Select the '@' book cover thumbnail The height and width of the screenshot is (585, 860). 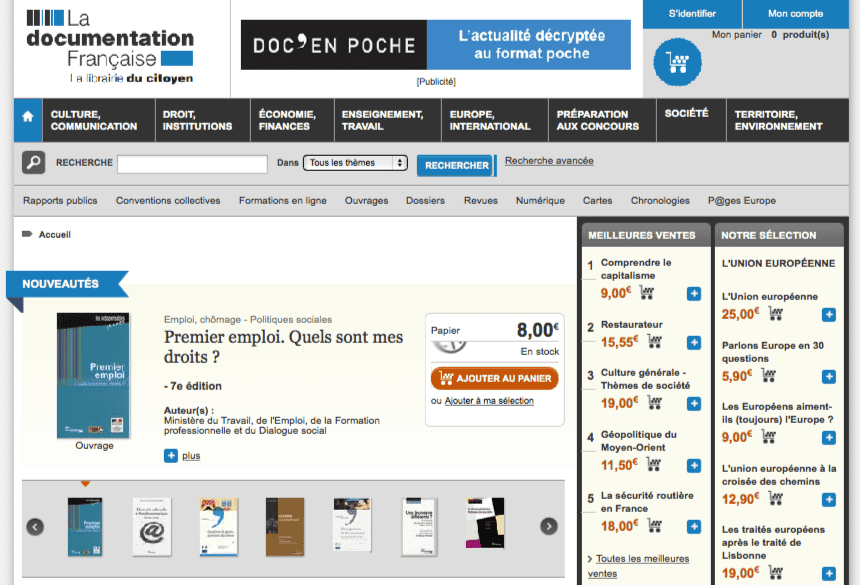pyautogui.click(x=152, y=527)
